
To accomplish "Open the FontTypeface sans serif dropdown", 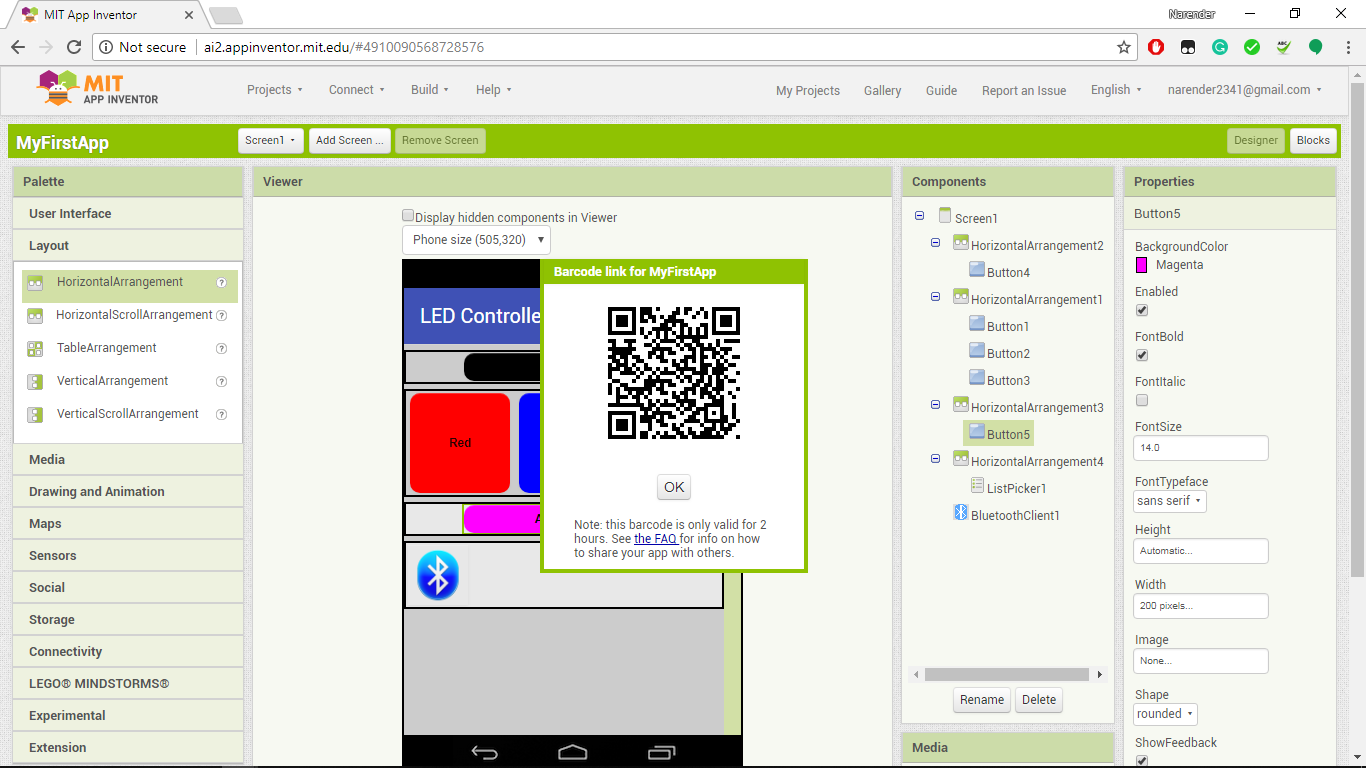I will [x=1170, y=501].
